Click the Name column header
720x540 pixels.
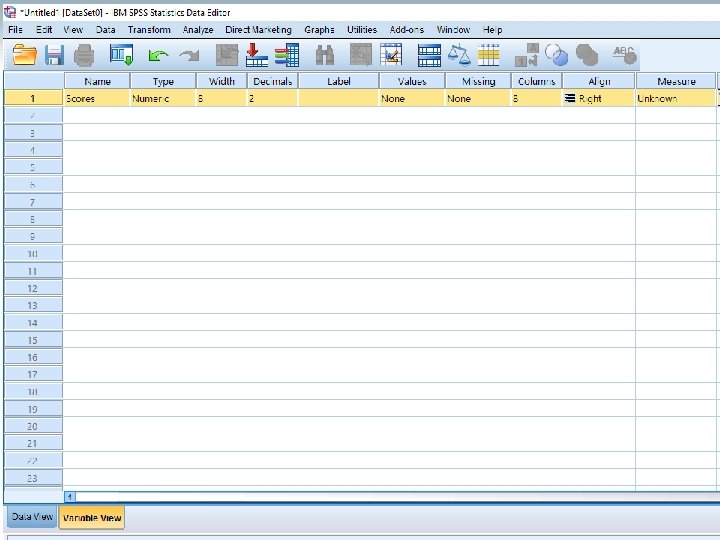coord(97,81)
